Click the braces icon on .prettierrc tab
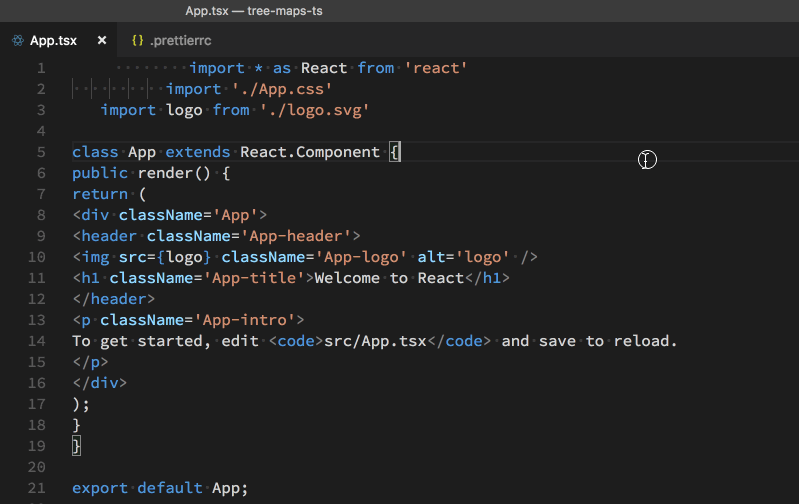 (137, 41)
